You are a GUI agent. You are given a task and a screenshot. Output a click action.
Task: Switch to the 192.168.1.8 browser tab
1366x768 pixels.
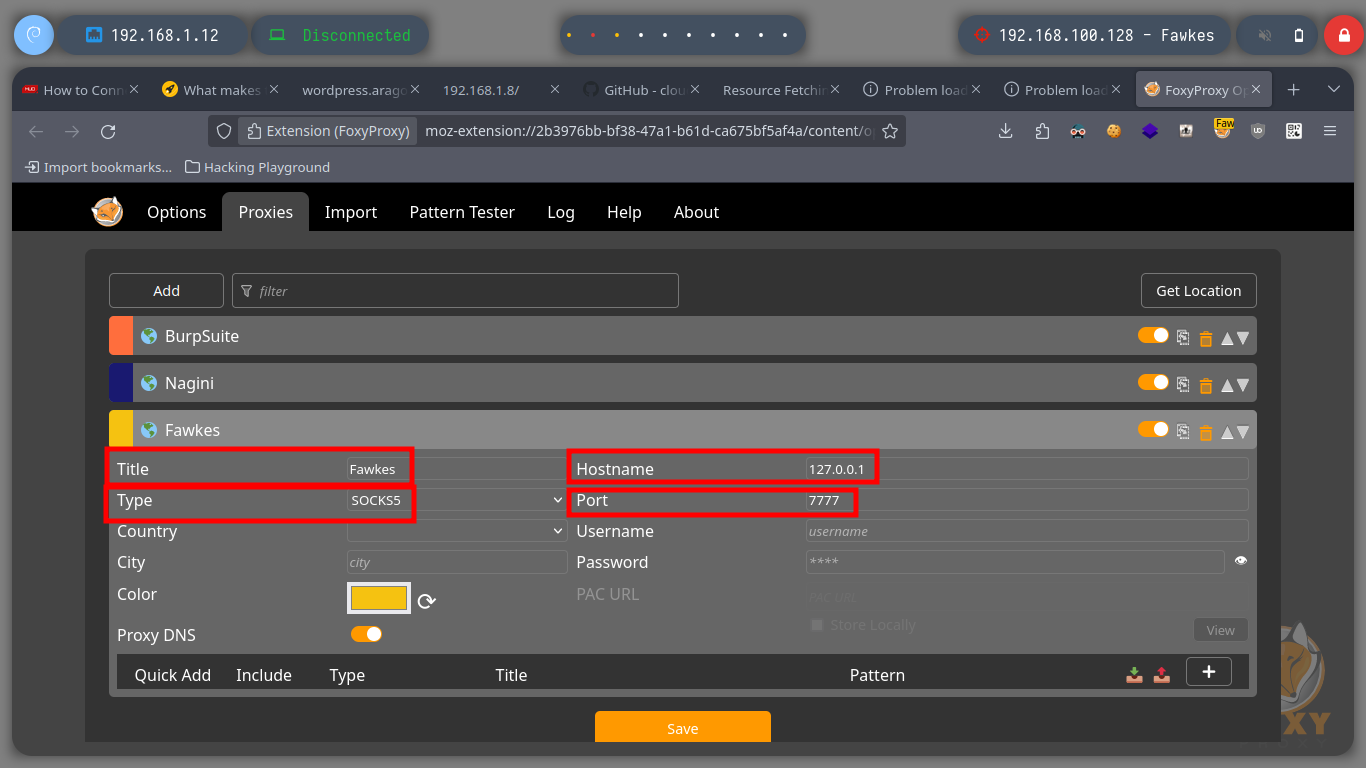point(502,89)
